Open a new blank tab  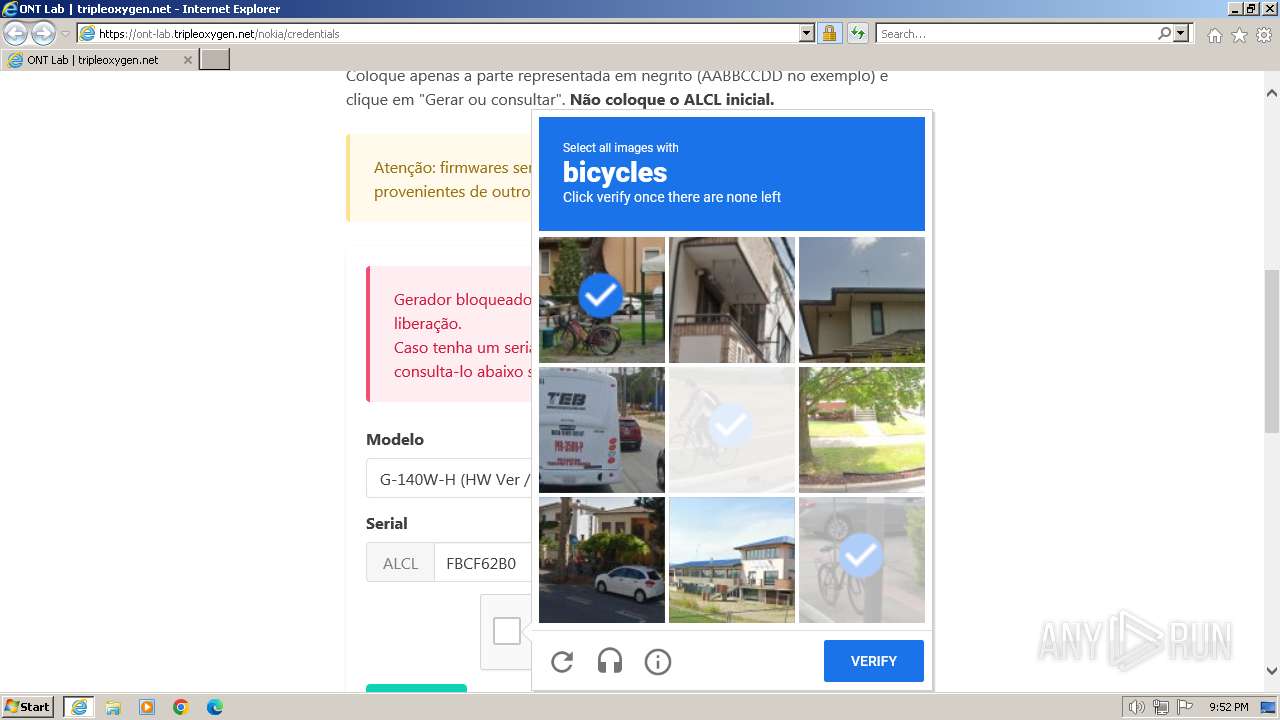[215, 59]
